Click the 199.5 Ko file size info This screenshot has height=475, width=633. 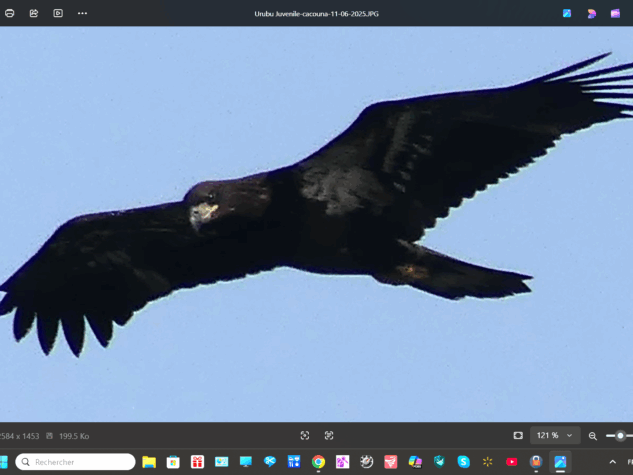(x=74, y=436)
